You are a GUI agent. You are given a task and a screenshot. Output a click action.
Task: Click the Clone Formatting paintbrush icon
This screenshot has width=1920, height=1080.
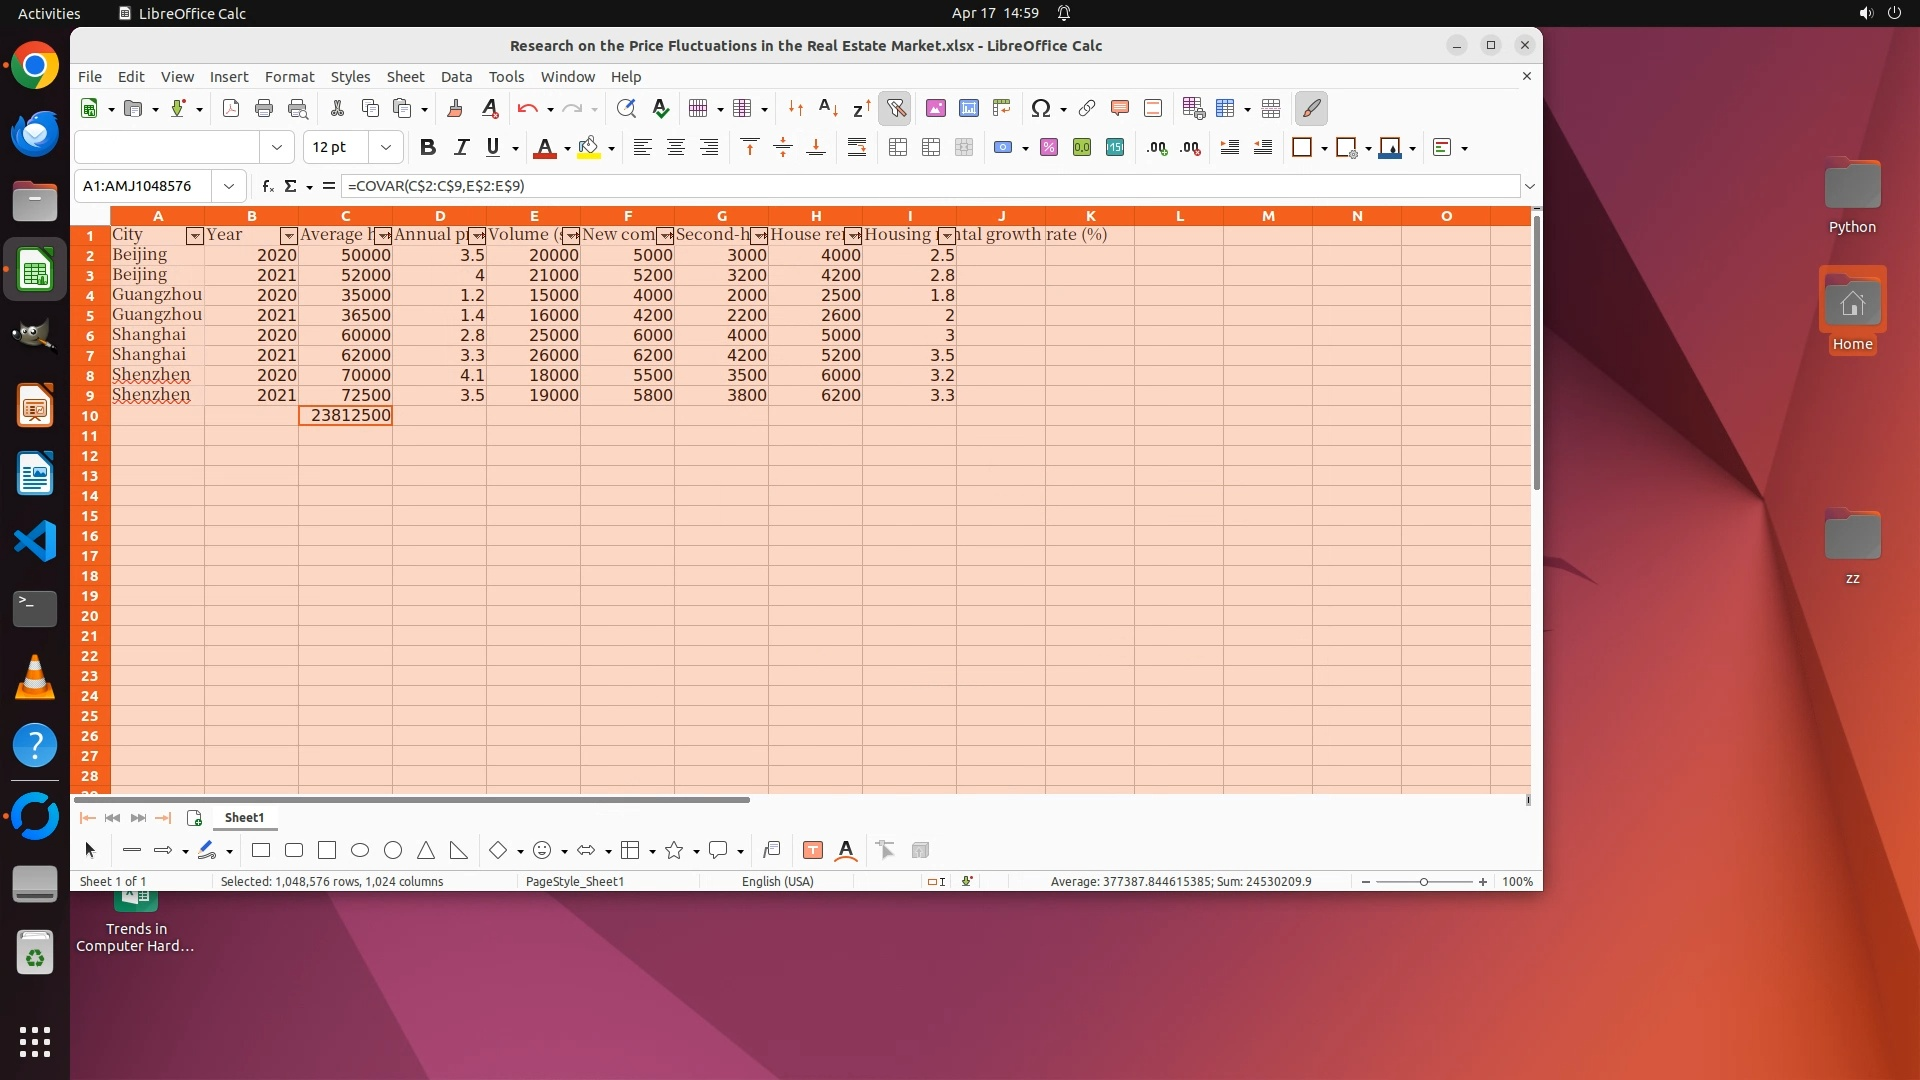pos(455,108)
